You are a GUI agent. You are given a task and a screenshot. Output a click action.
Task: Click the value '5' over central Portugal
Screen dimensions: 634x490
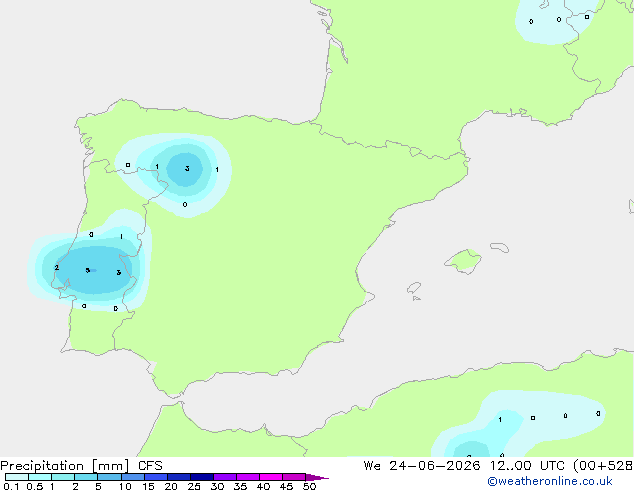tap(87, 270)
